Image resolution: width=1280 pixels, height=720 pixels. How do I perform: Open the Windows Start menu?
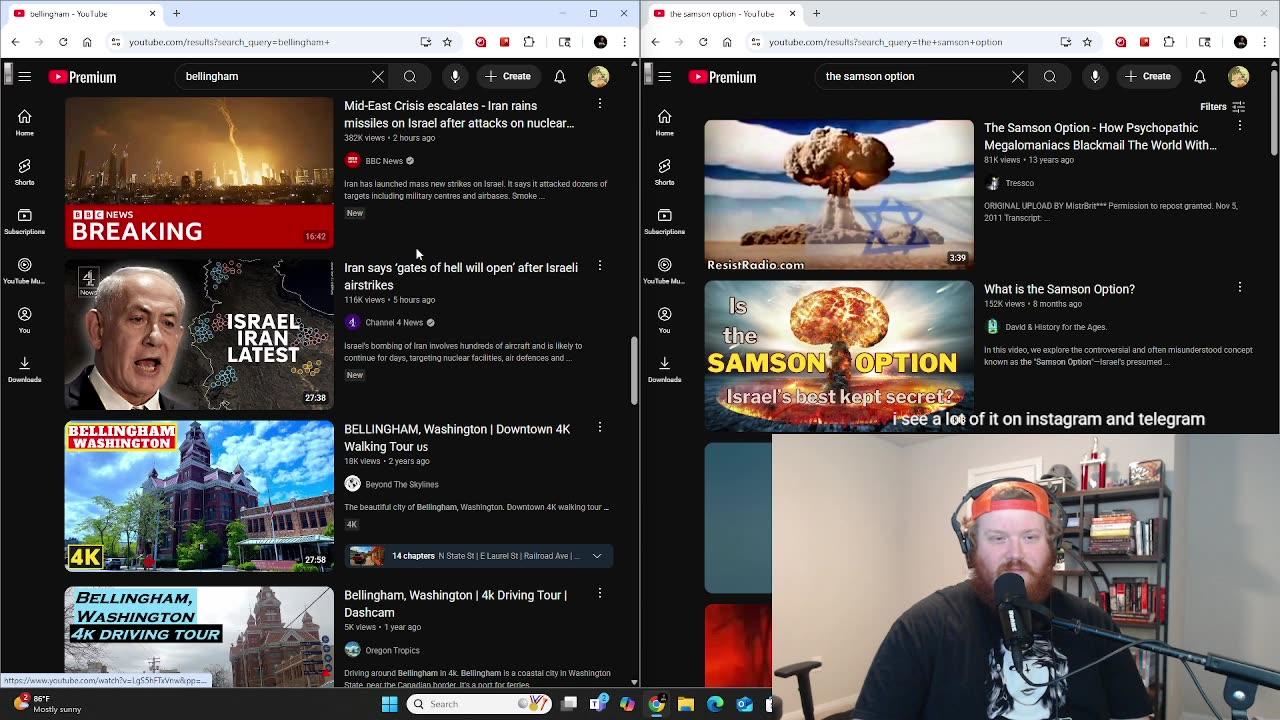[x=390, y=704]
